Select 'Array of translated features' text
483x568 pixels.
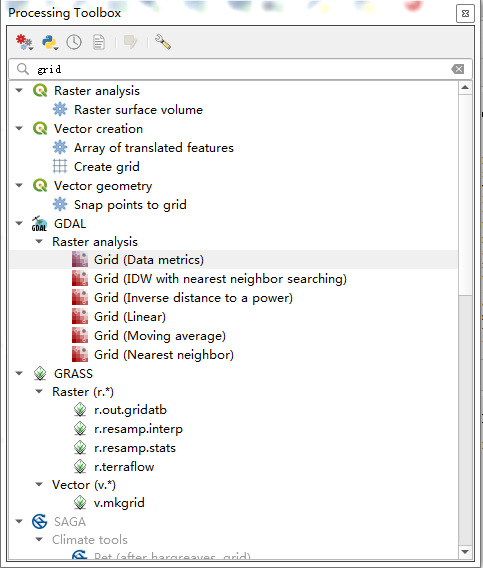tap(154, 147)
